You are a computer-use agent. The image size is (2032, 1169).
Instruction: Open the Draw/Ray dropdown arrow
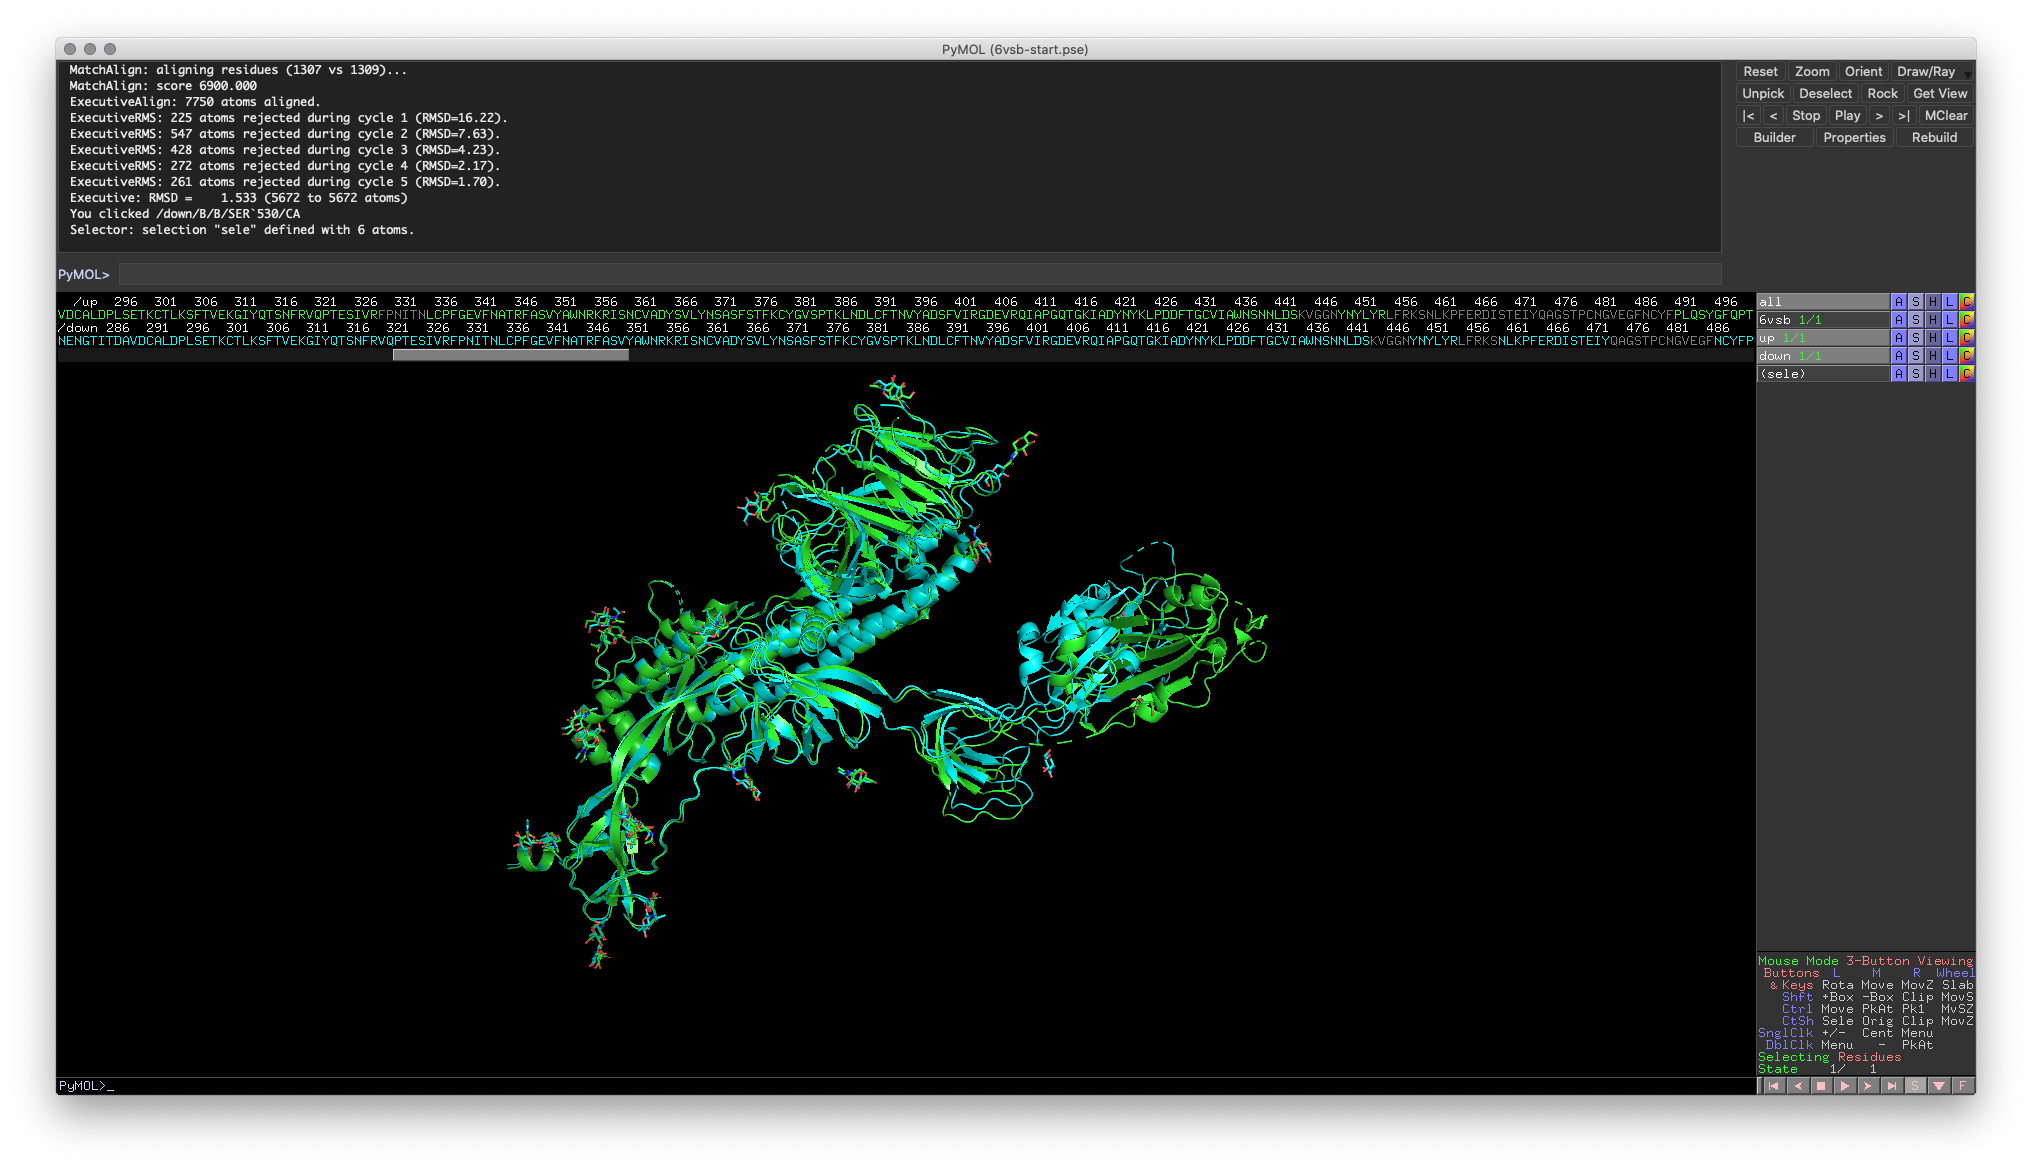[1967, 74]
